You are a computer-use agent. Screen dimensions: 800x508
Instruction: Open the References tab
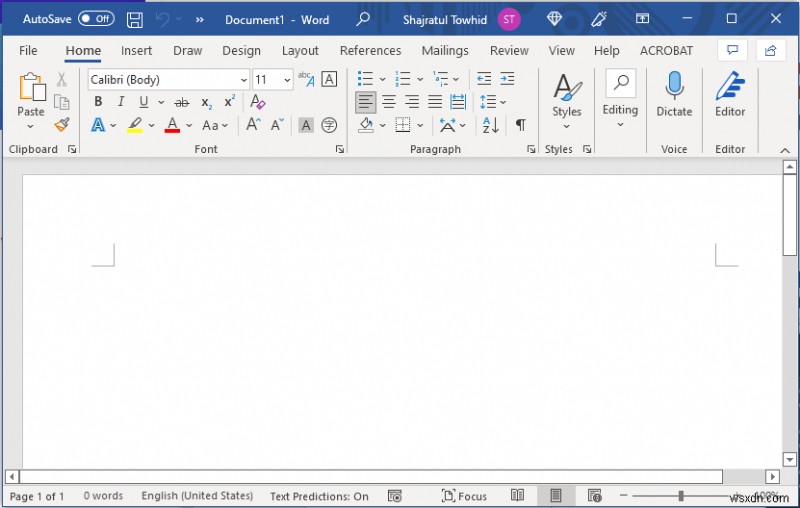370,50
